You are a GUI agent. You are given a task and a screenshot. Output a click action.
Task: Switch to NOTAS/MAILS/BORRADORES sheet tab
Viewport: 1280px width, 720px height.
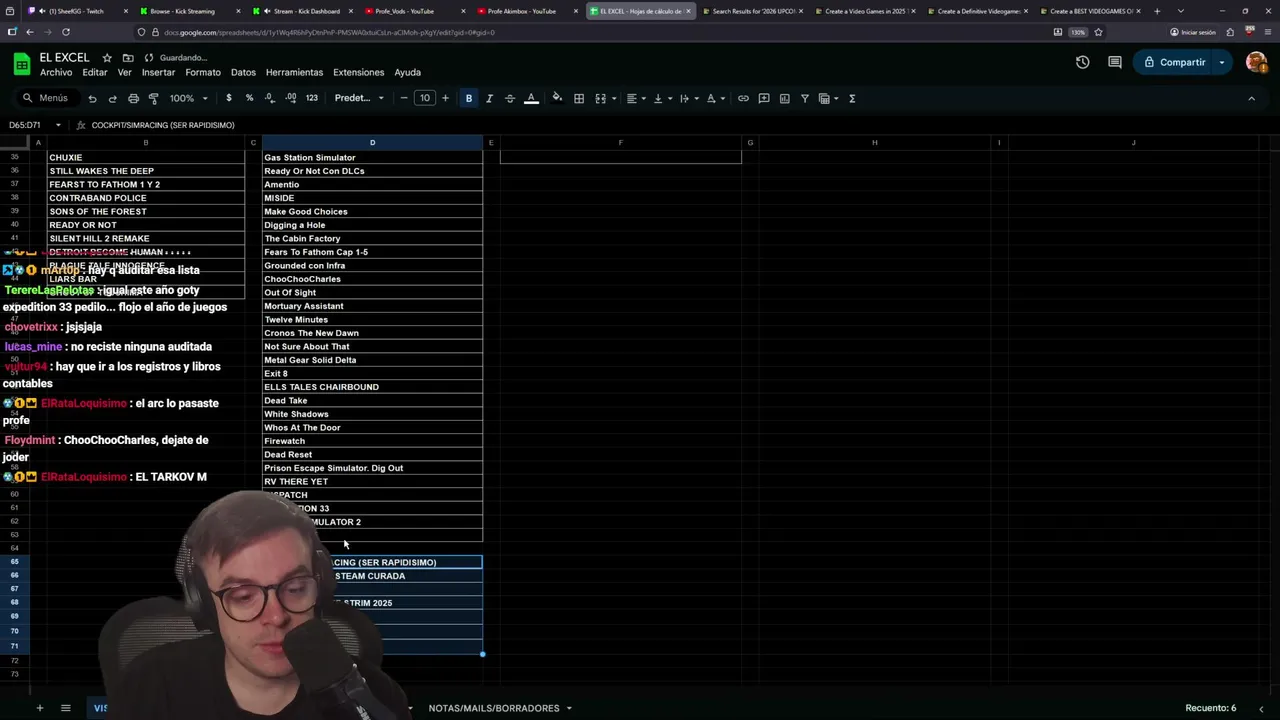(494, 708)
